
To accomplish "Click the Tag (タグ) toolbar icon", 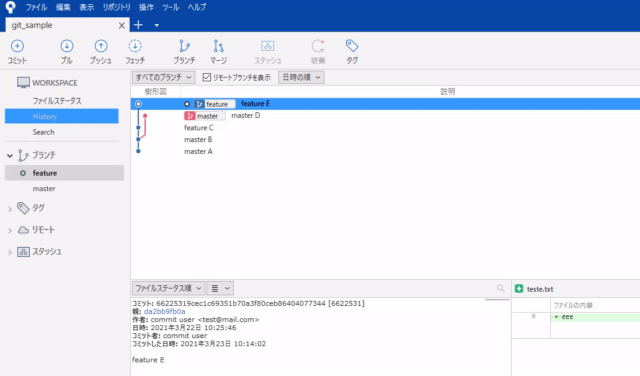I will pyautogui.click(x=352, y=46).
